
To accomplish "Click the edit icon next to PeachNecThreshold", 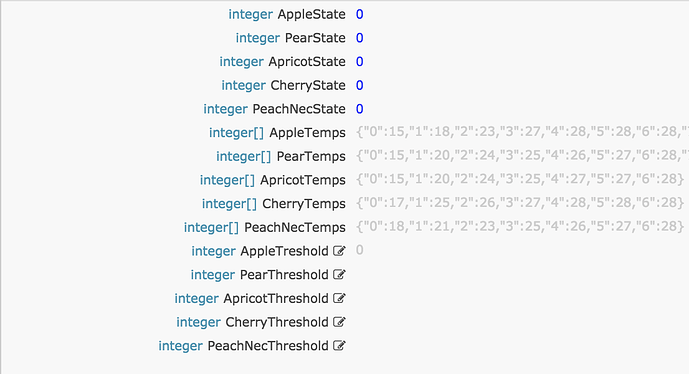I will tap(339, 346).
